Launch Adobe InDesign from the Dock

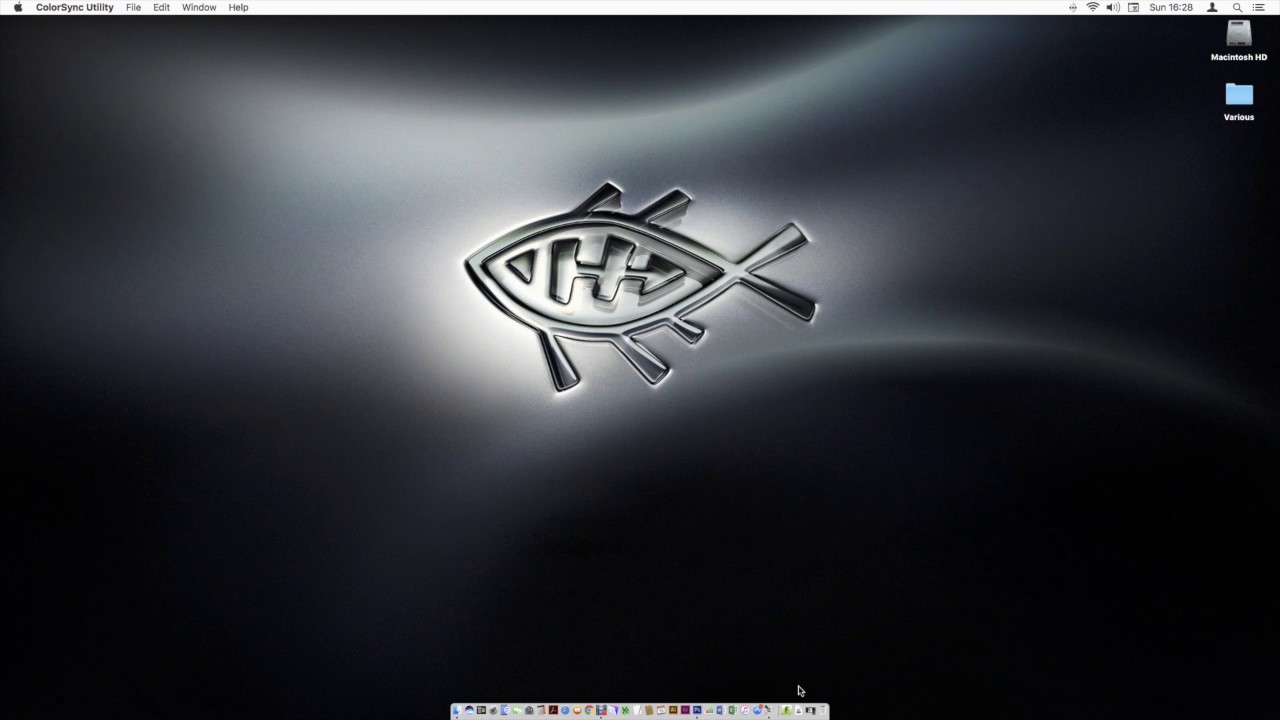685,710
